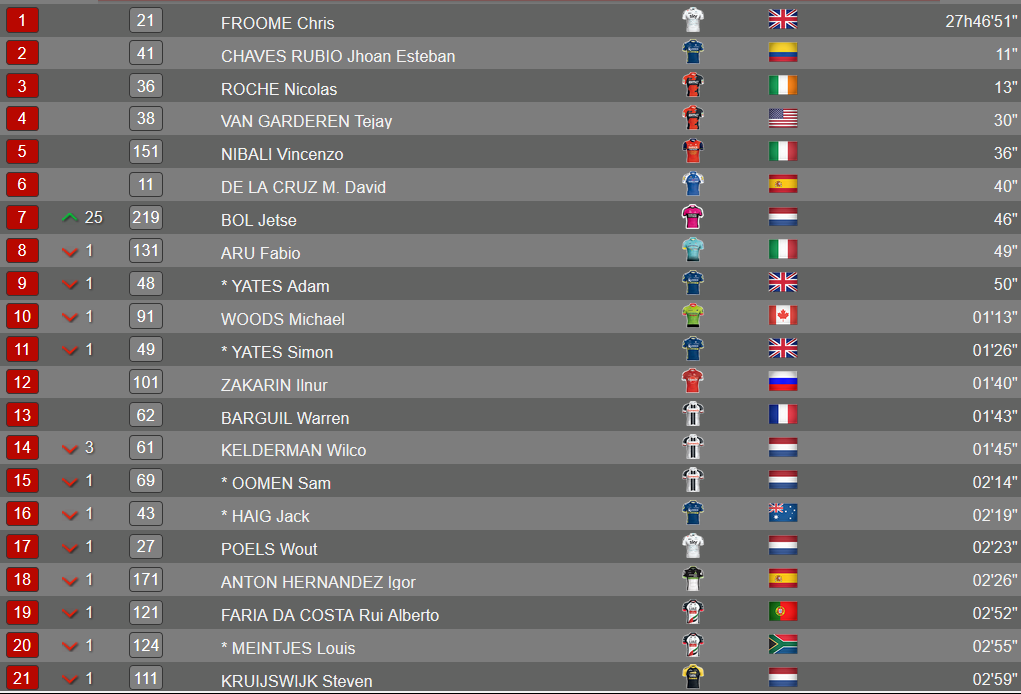Viewport: 1021px width, 694px height.
Task: Click Chris Froome's white team jersey icon
Action: coord(693,20)
